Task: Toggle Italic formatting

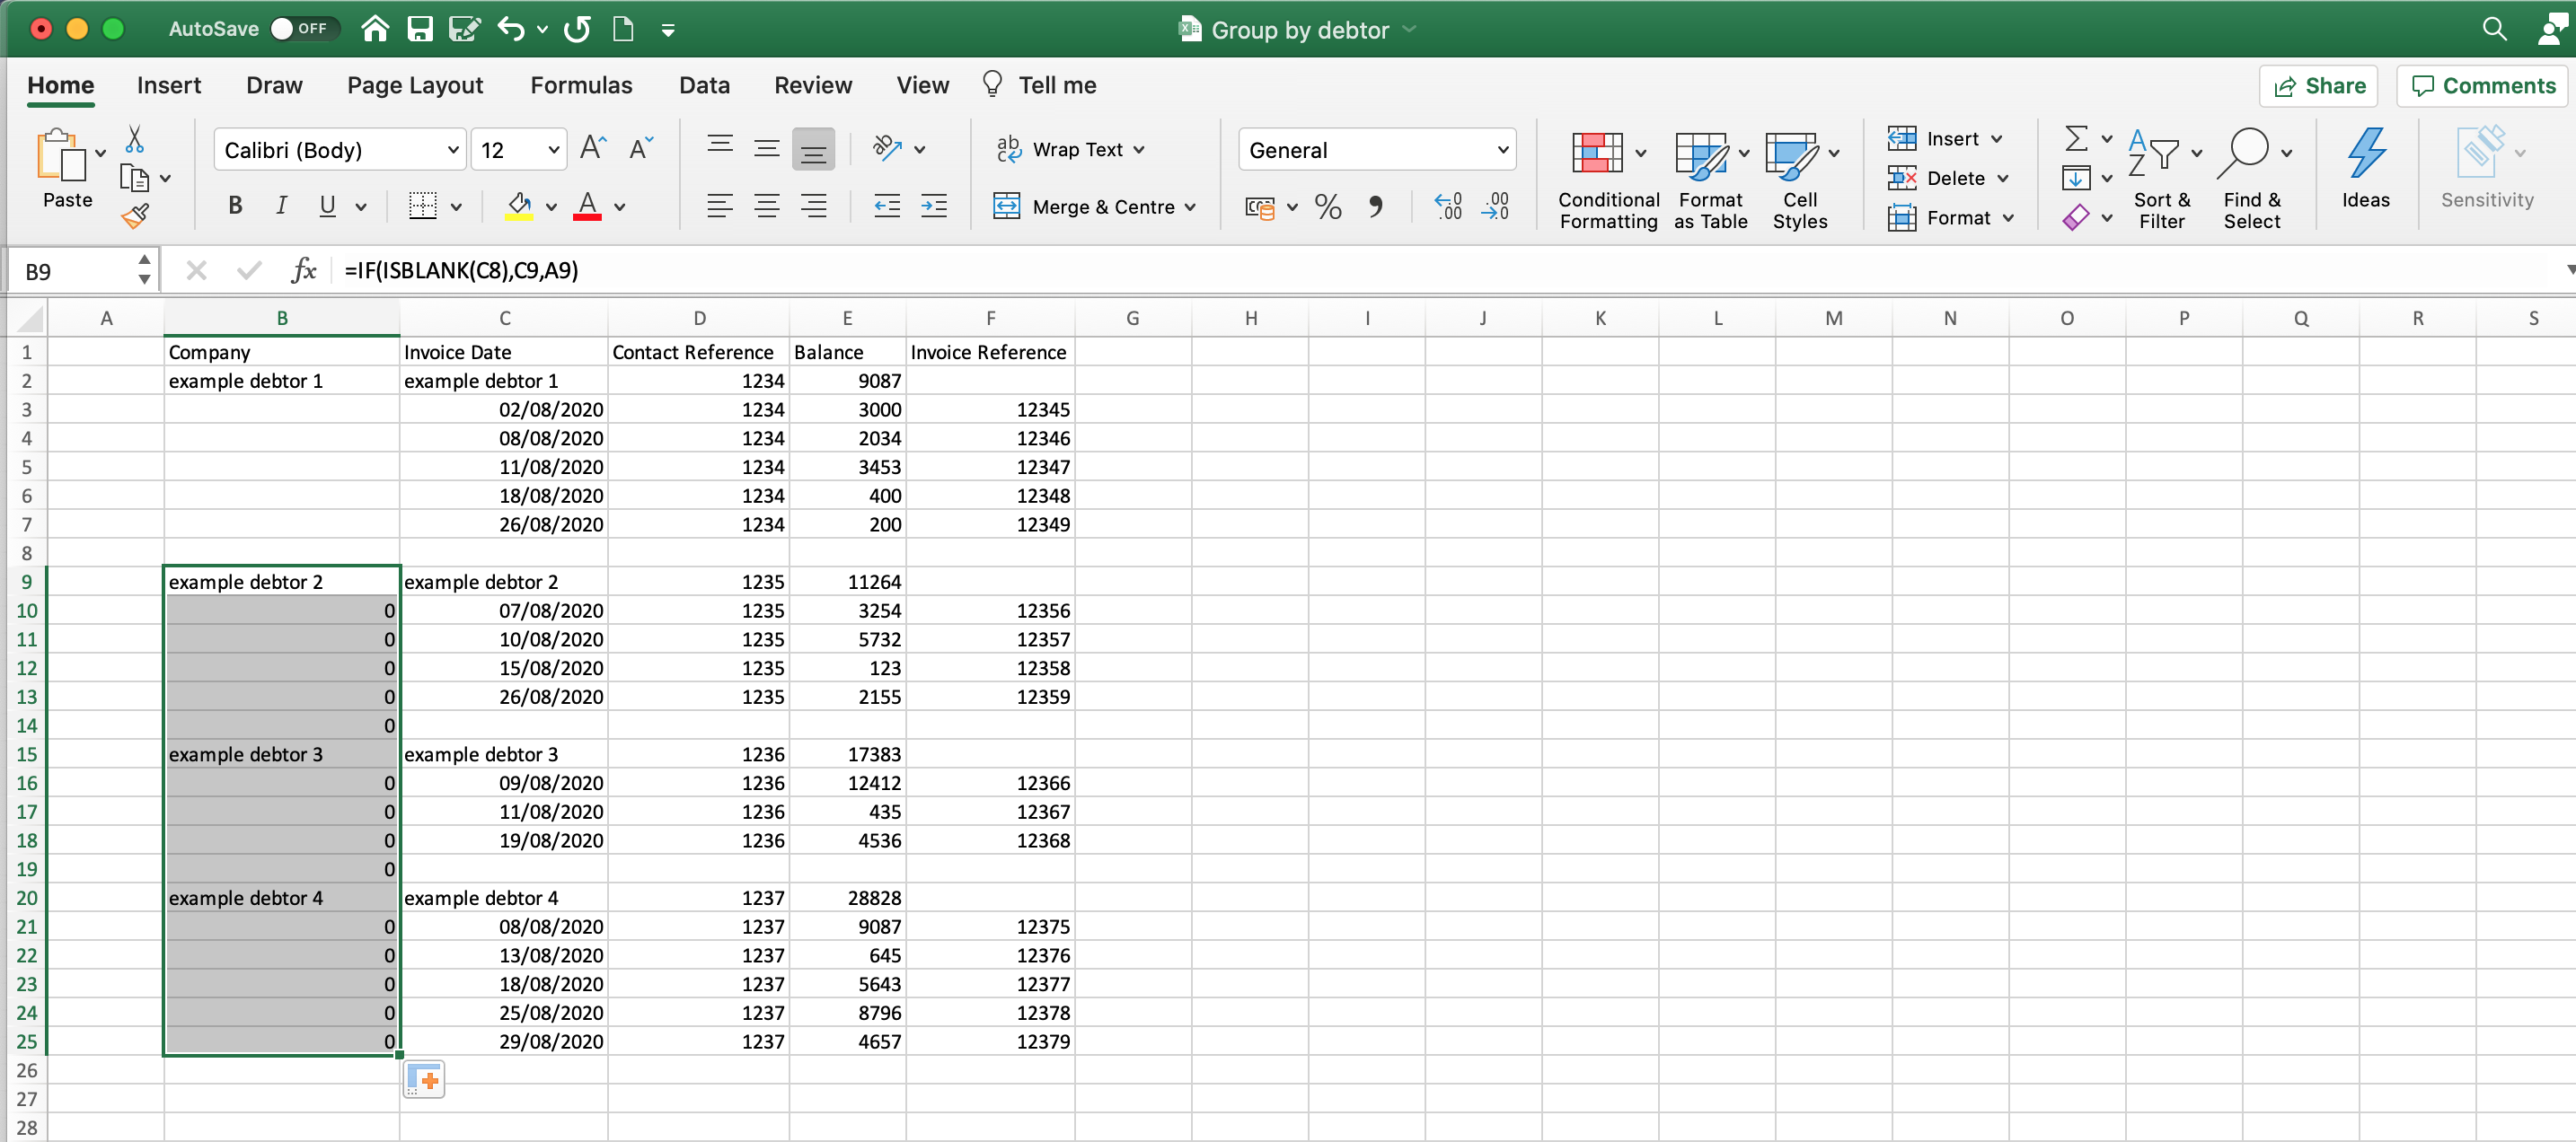Action: coord(281,206)
